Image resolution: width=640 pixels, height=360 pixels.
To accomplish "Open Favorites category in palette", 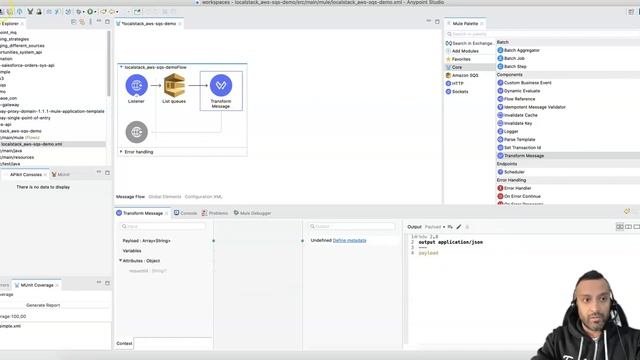I will tap(458, 59).
